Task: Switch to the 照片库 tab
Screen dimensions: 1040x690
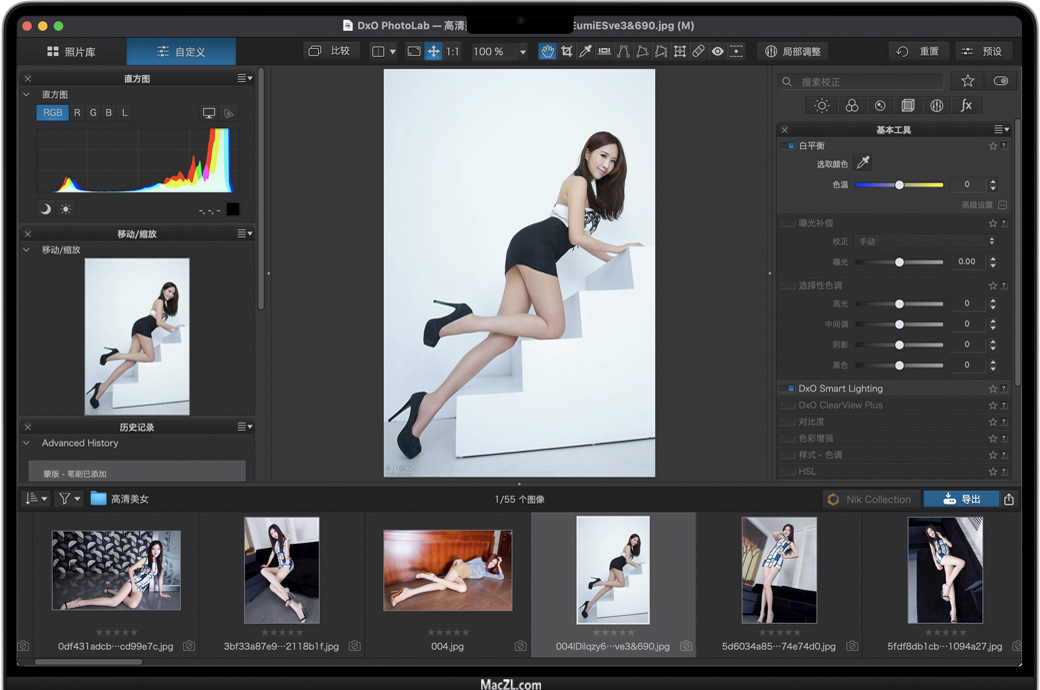Action: pos(71,51)
